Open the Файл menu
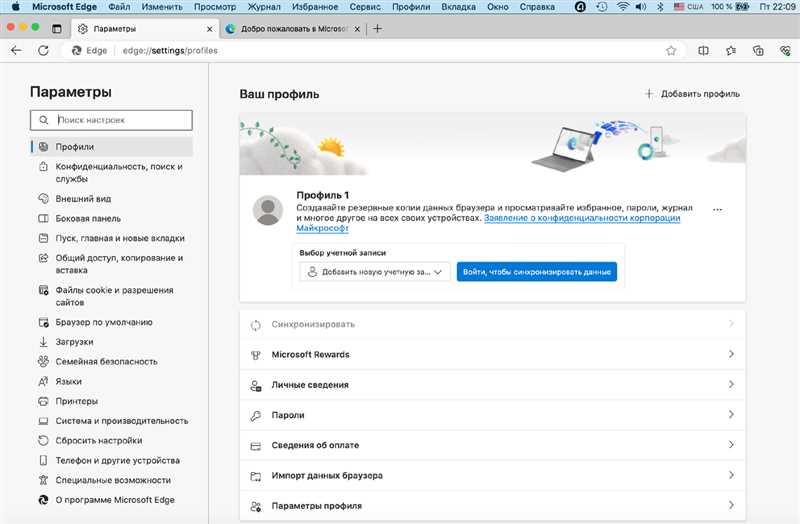Screen dimensions: 800x524 pos(119,7)
